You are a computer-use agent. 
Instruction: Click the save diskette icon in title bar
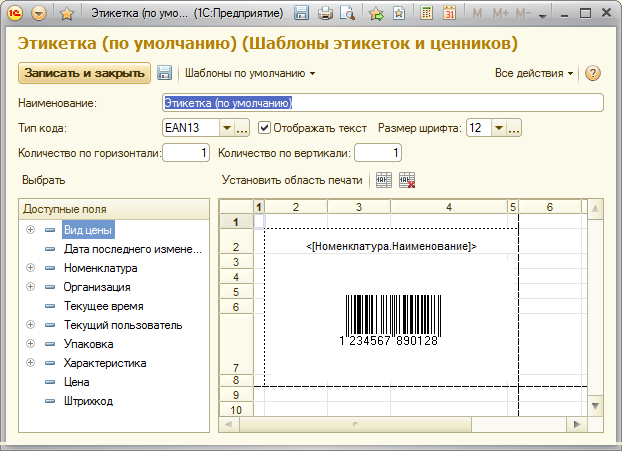point(301,13)
